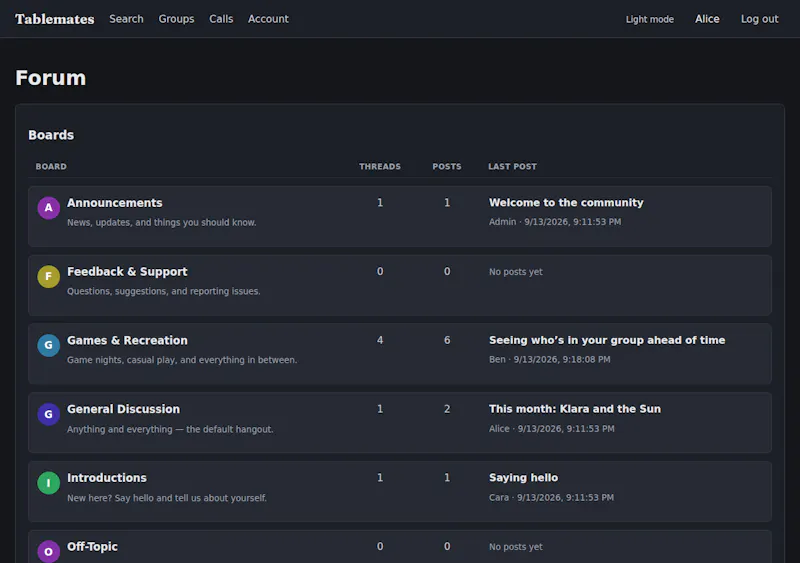Viewport: 800px width, 563px height.
Task: Open the Feedback & Support board
Action: [x=127, y=272]
